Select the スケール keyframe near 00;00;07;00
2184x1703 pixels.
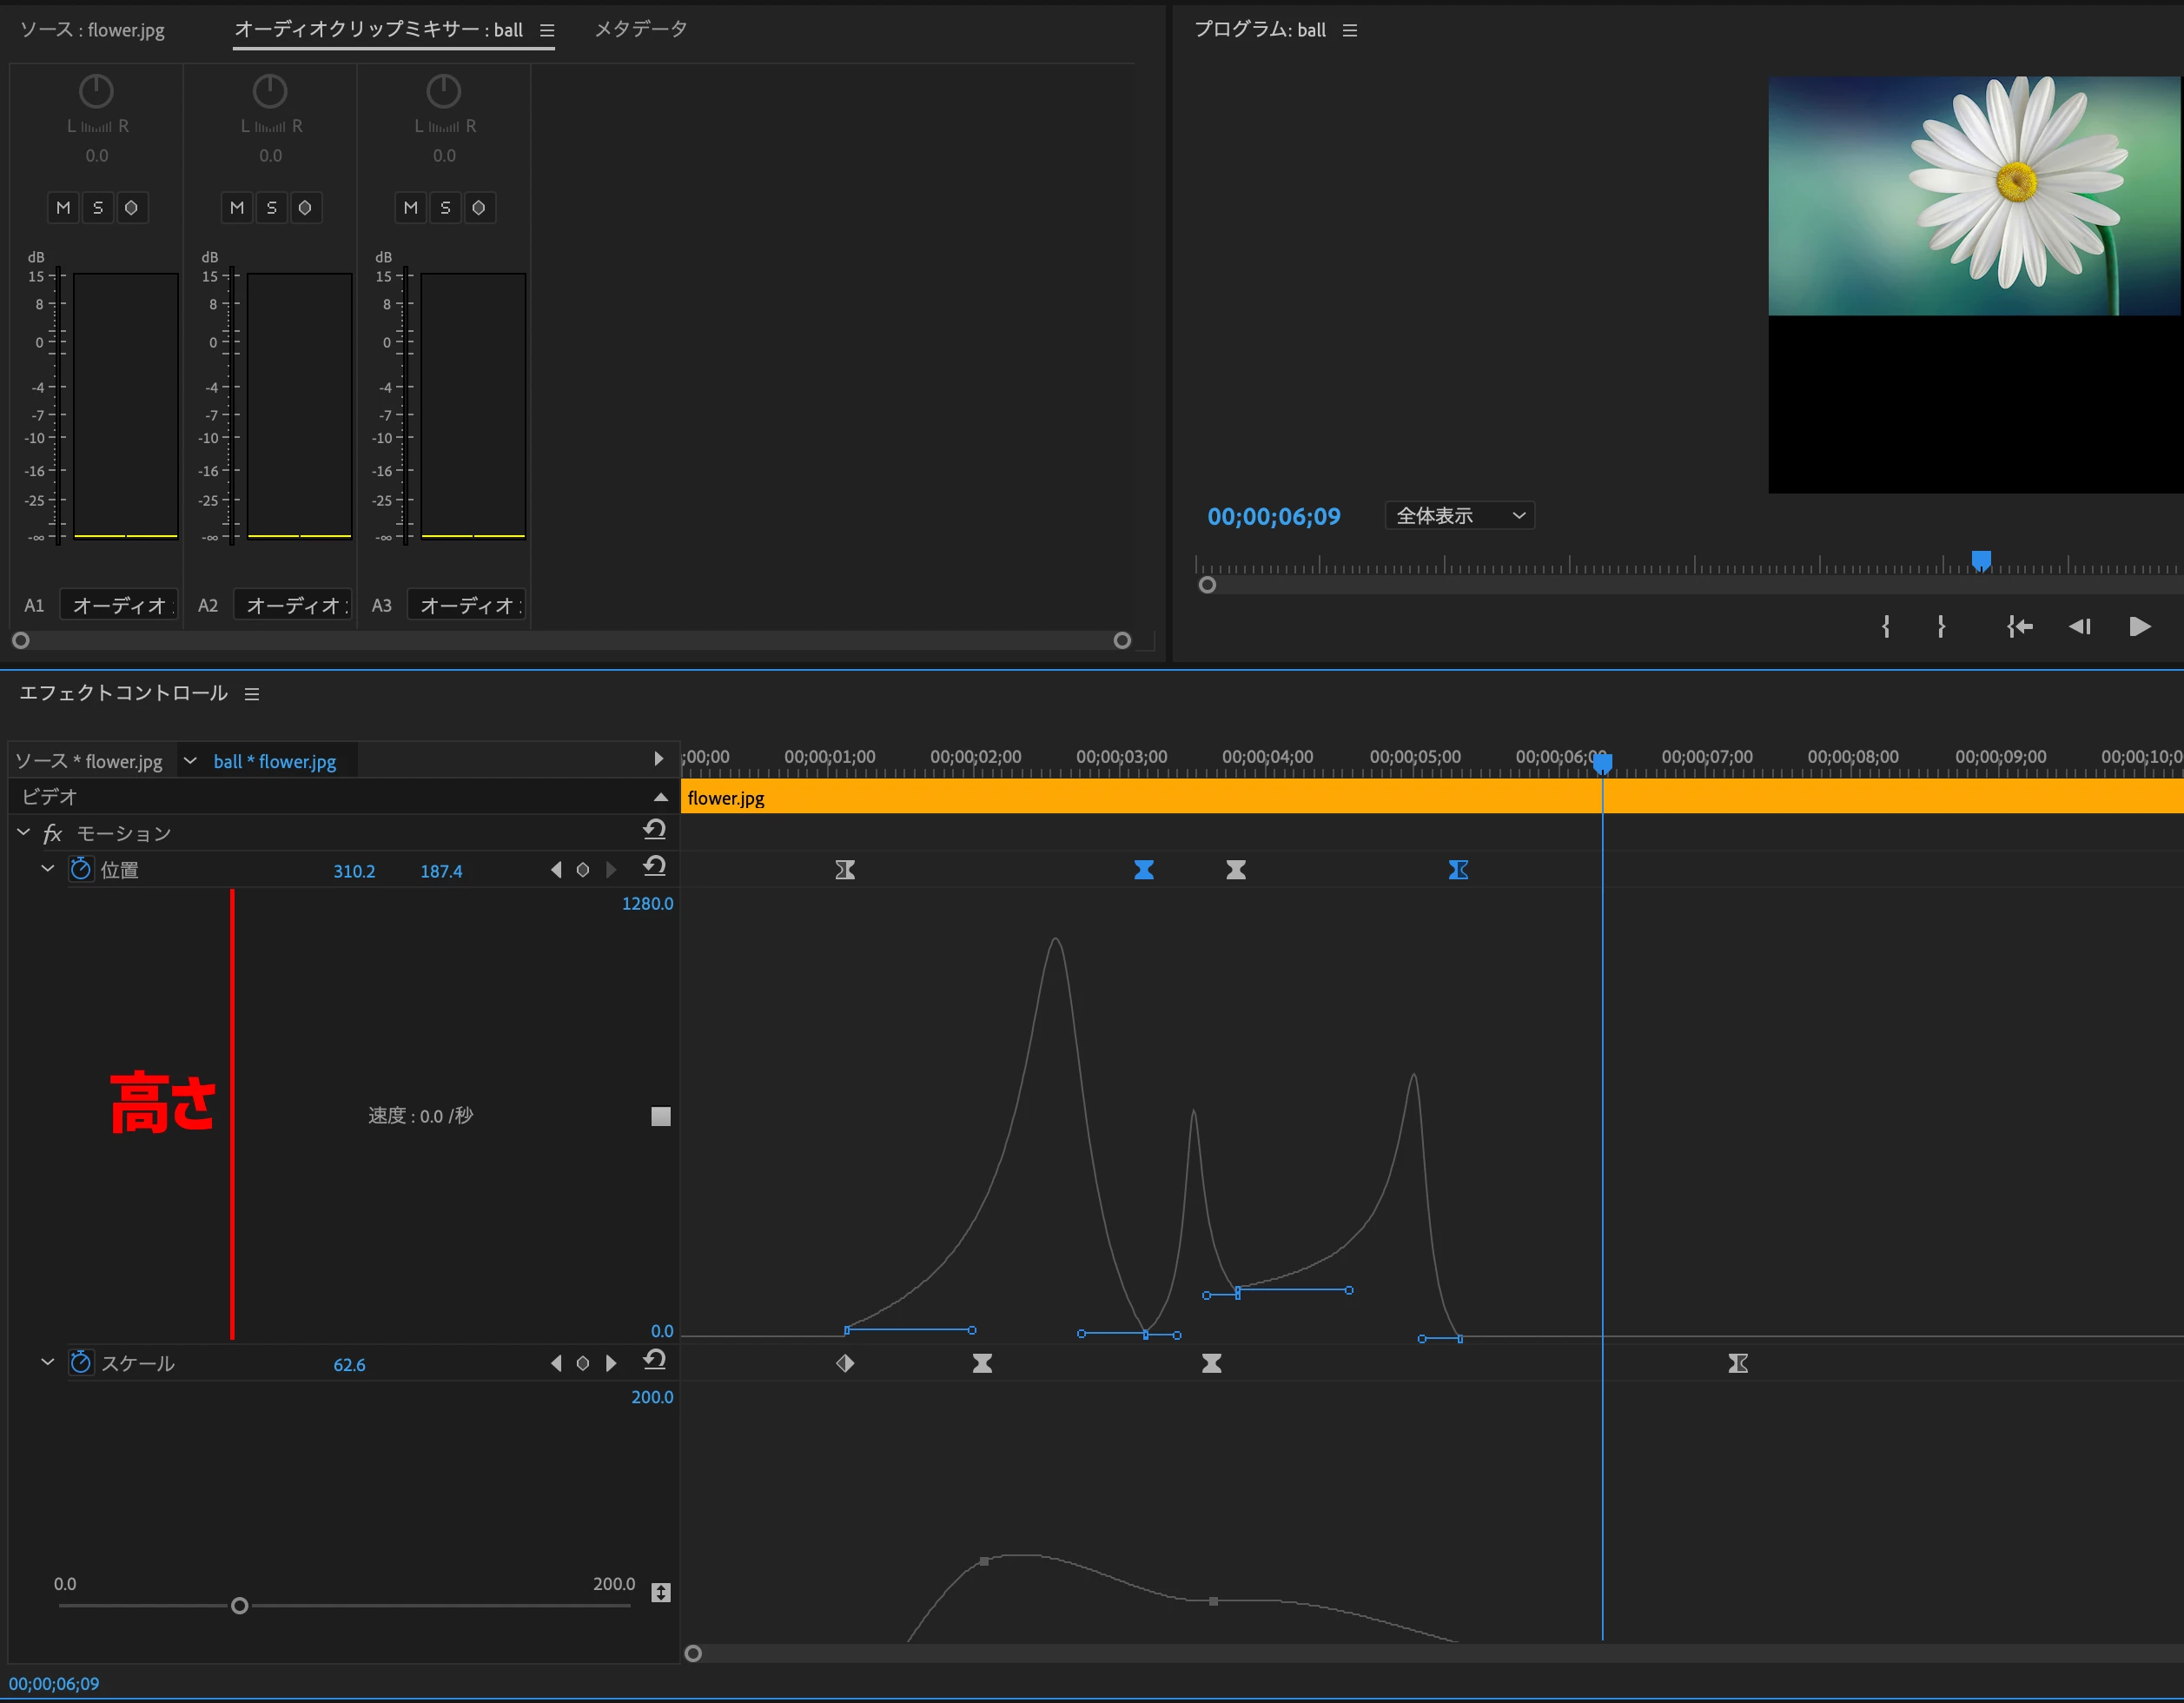tap(1738, 1363)
